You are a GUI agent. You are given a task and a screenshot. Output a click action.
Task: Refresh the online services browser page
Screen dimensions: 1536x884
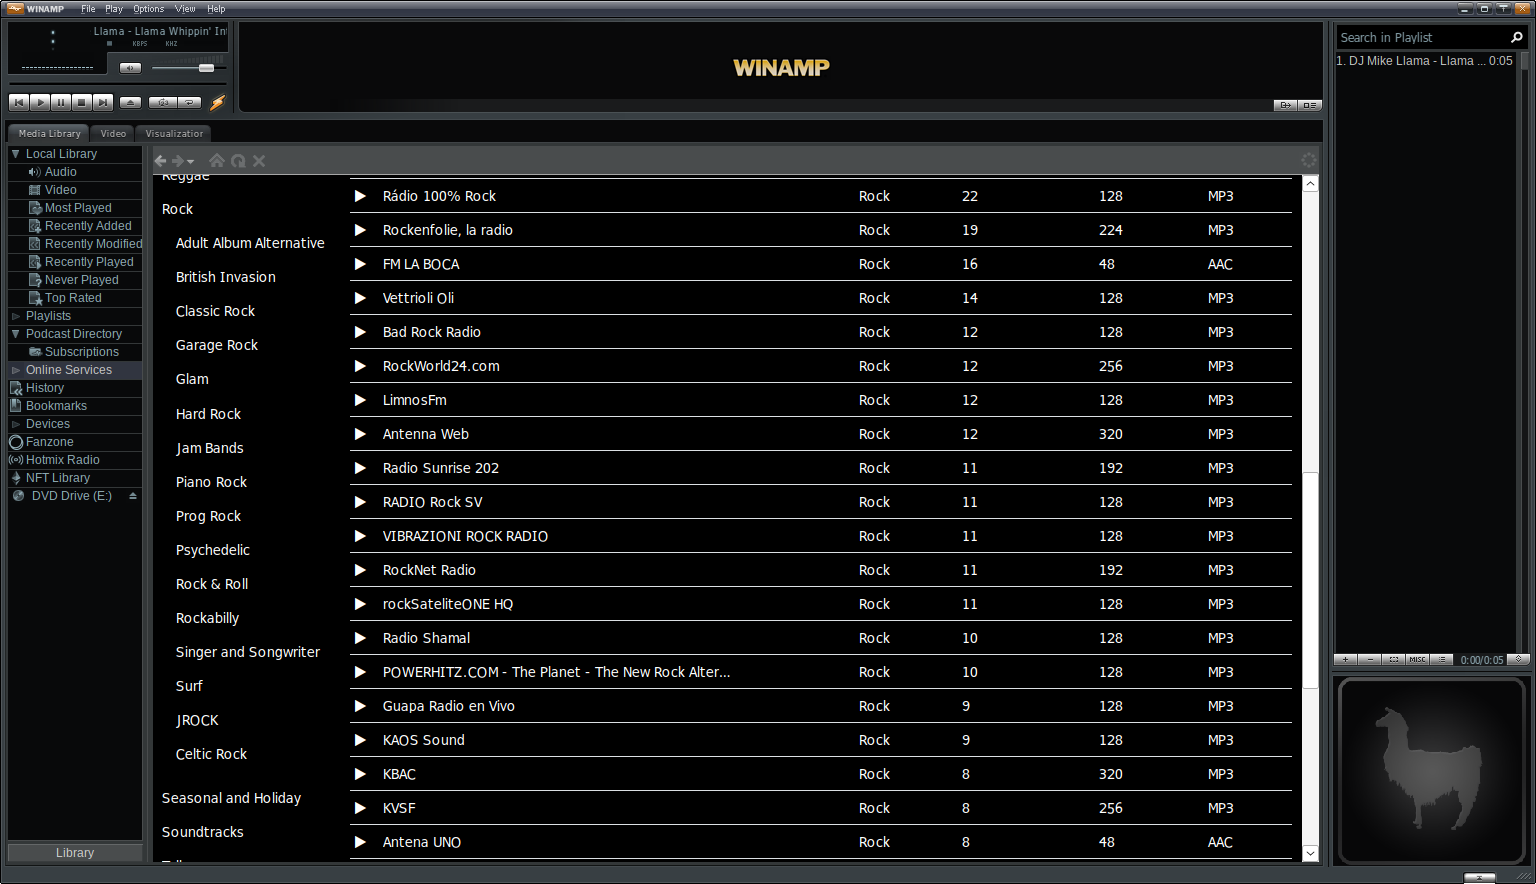click(x=238, y=161)
